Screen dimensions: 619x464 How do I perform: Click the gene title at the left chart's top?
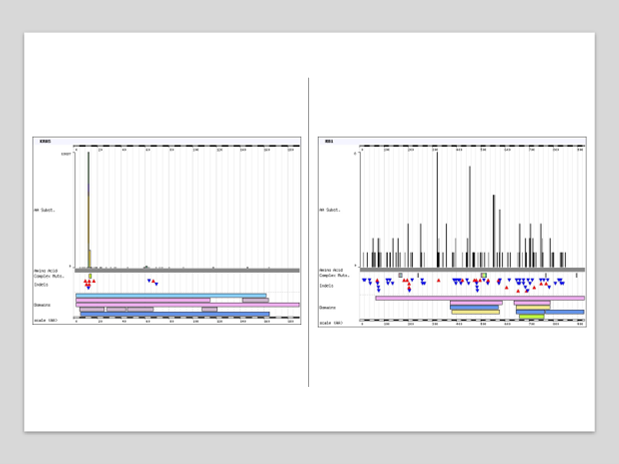click(x=45, y=141)
